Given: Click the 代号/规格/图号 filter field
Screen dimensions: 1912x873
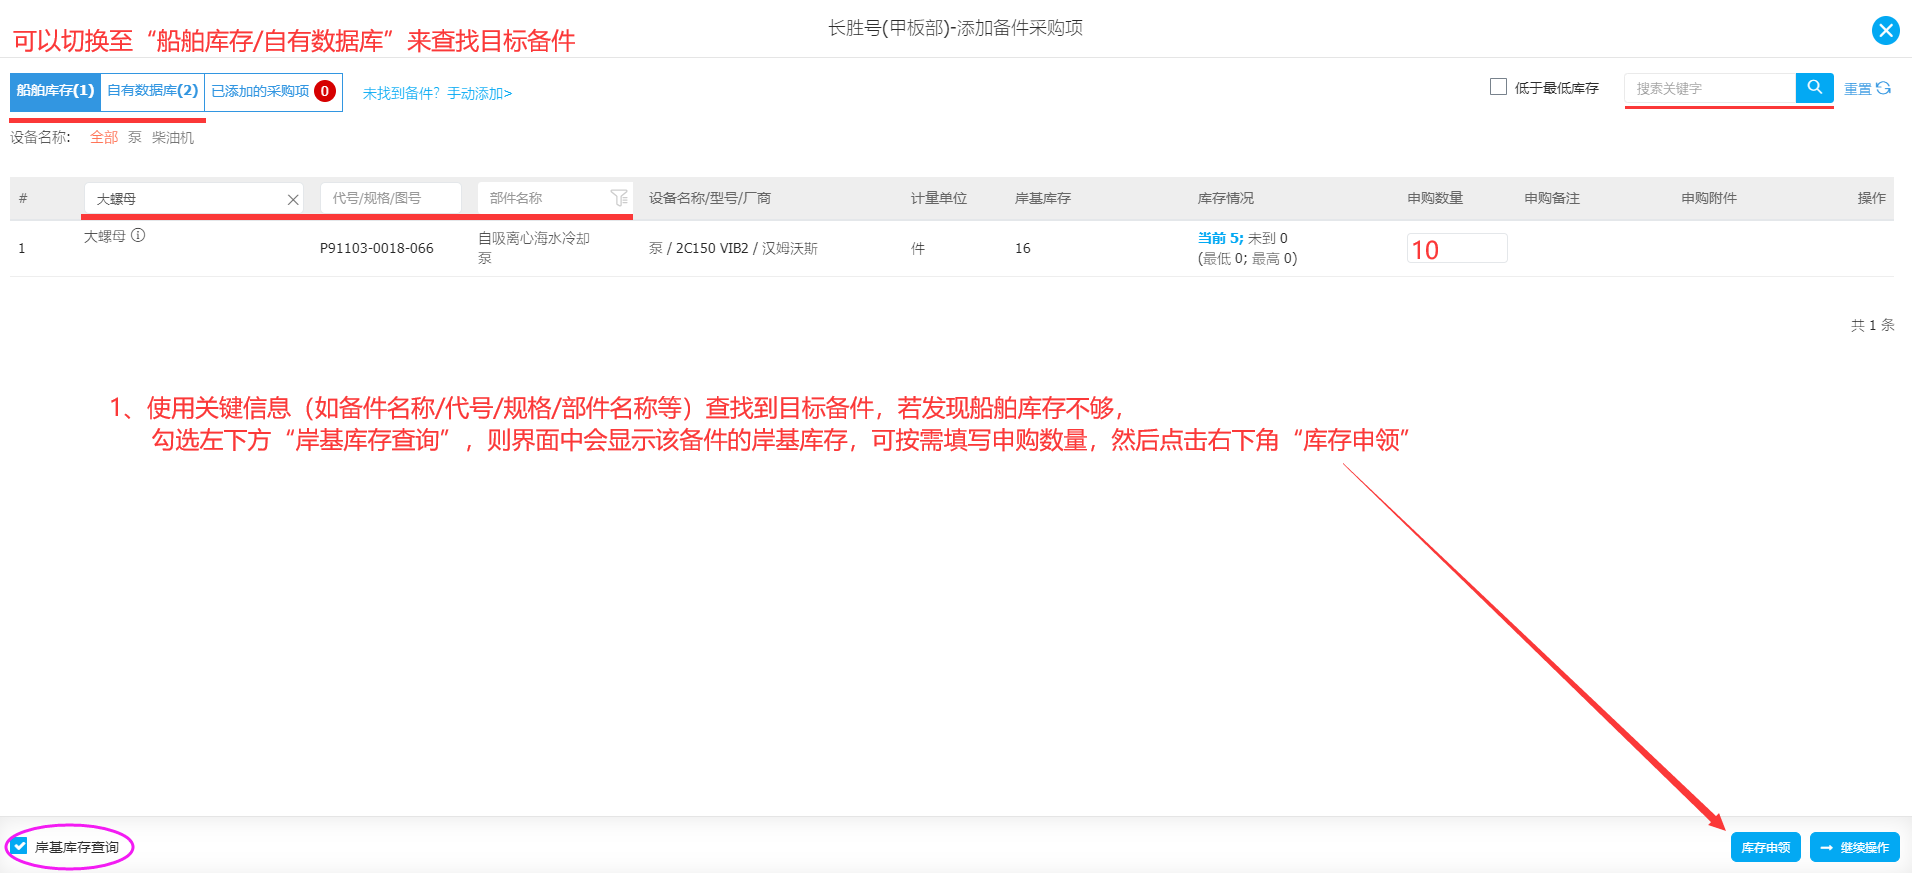Looking at the screenshot, I should tap(391, 198).
